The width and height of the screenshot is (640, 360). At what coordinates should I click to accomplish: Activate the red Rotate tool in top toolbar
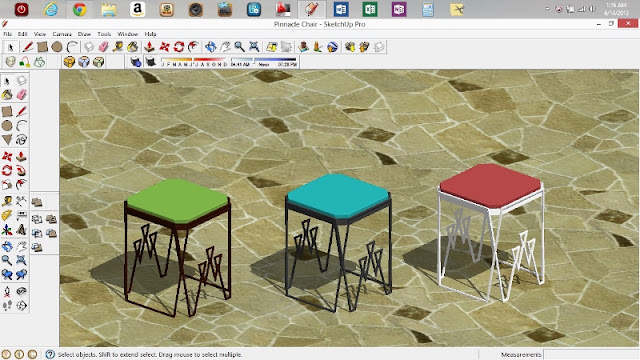[179, 47]
